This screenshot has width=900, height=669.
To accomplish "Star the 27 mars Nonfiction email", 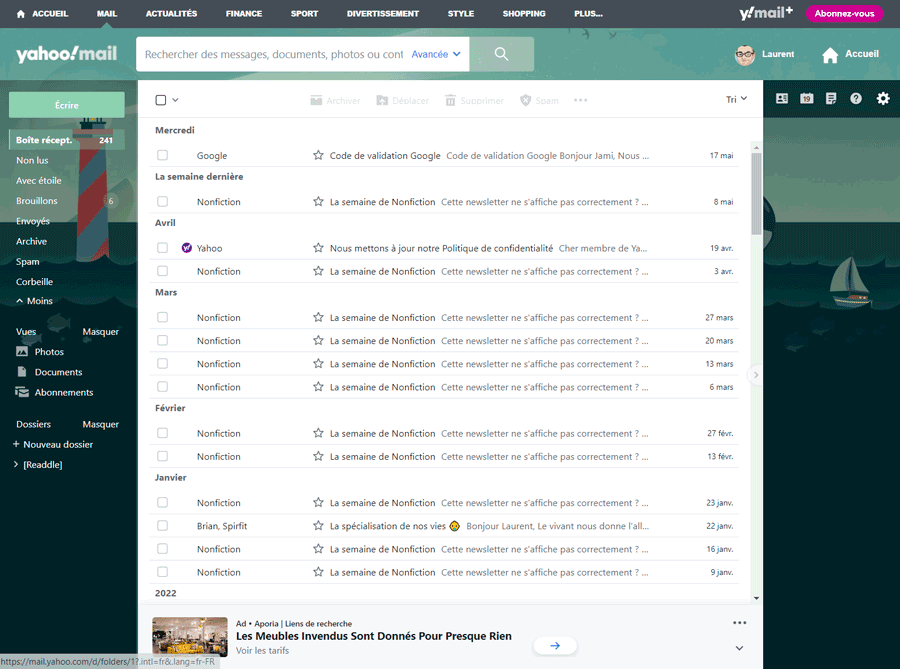I will (318, 317).
